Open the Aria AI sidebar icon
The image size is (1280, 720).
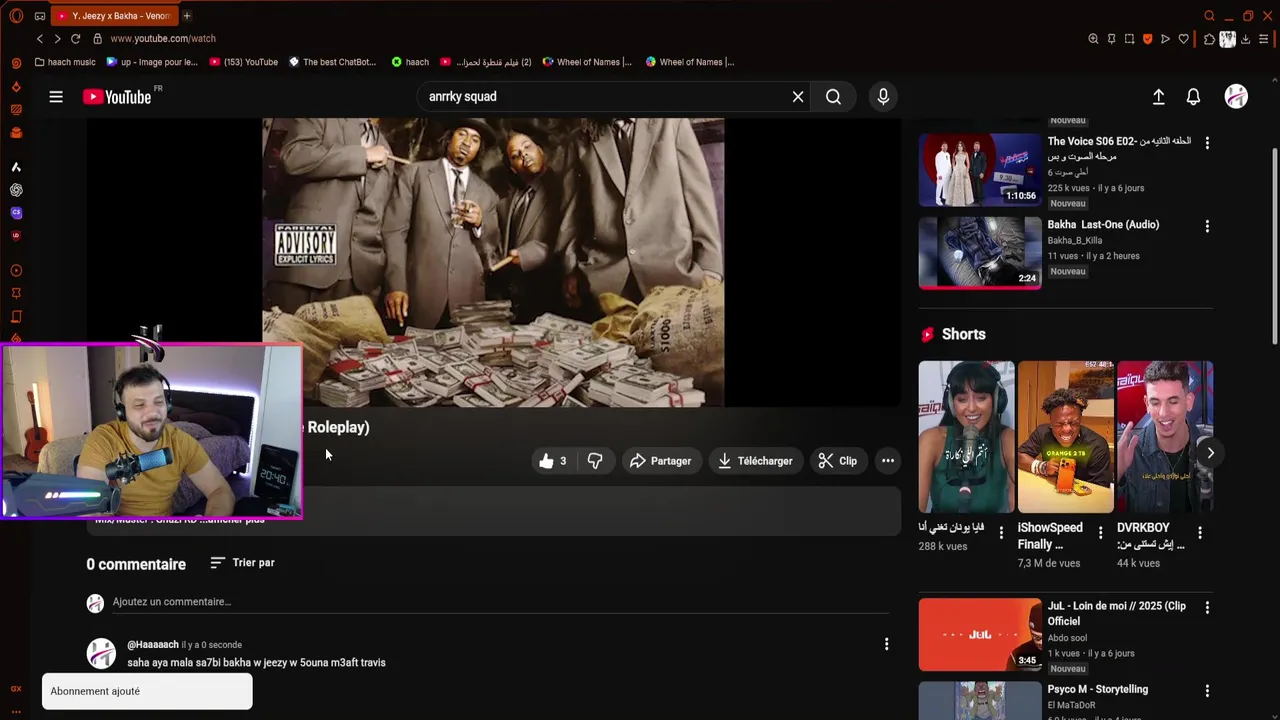pos(16,167)
